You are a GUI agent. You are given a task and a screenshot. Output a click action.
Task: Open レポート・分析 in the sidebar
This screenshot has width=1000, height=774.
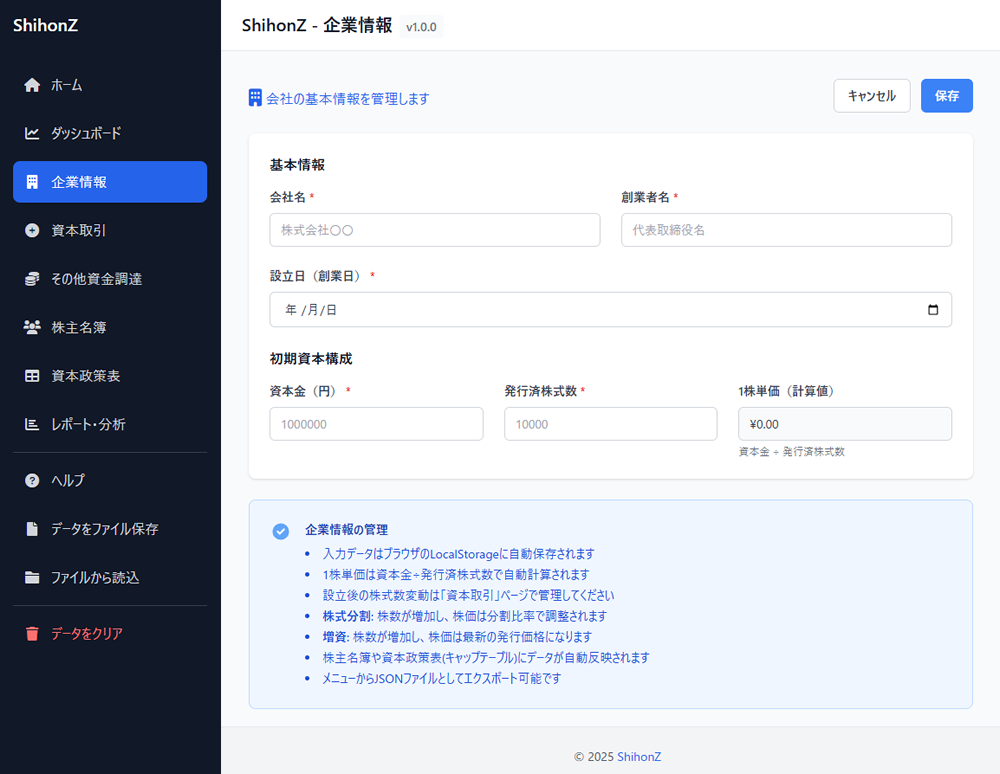(88, 424)
